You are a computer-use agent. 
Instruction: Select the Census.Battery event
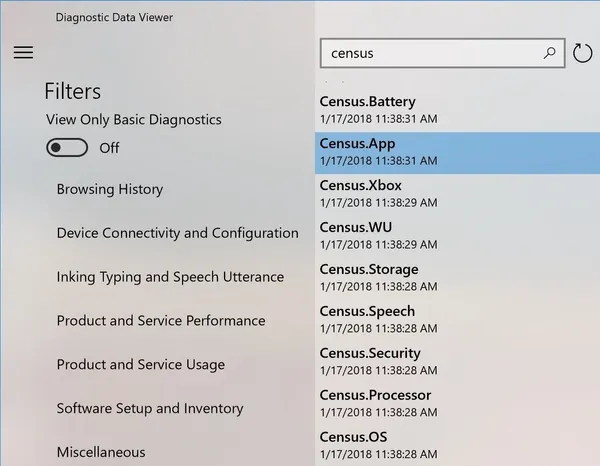click(457, 110)
